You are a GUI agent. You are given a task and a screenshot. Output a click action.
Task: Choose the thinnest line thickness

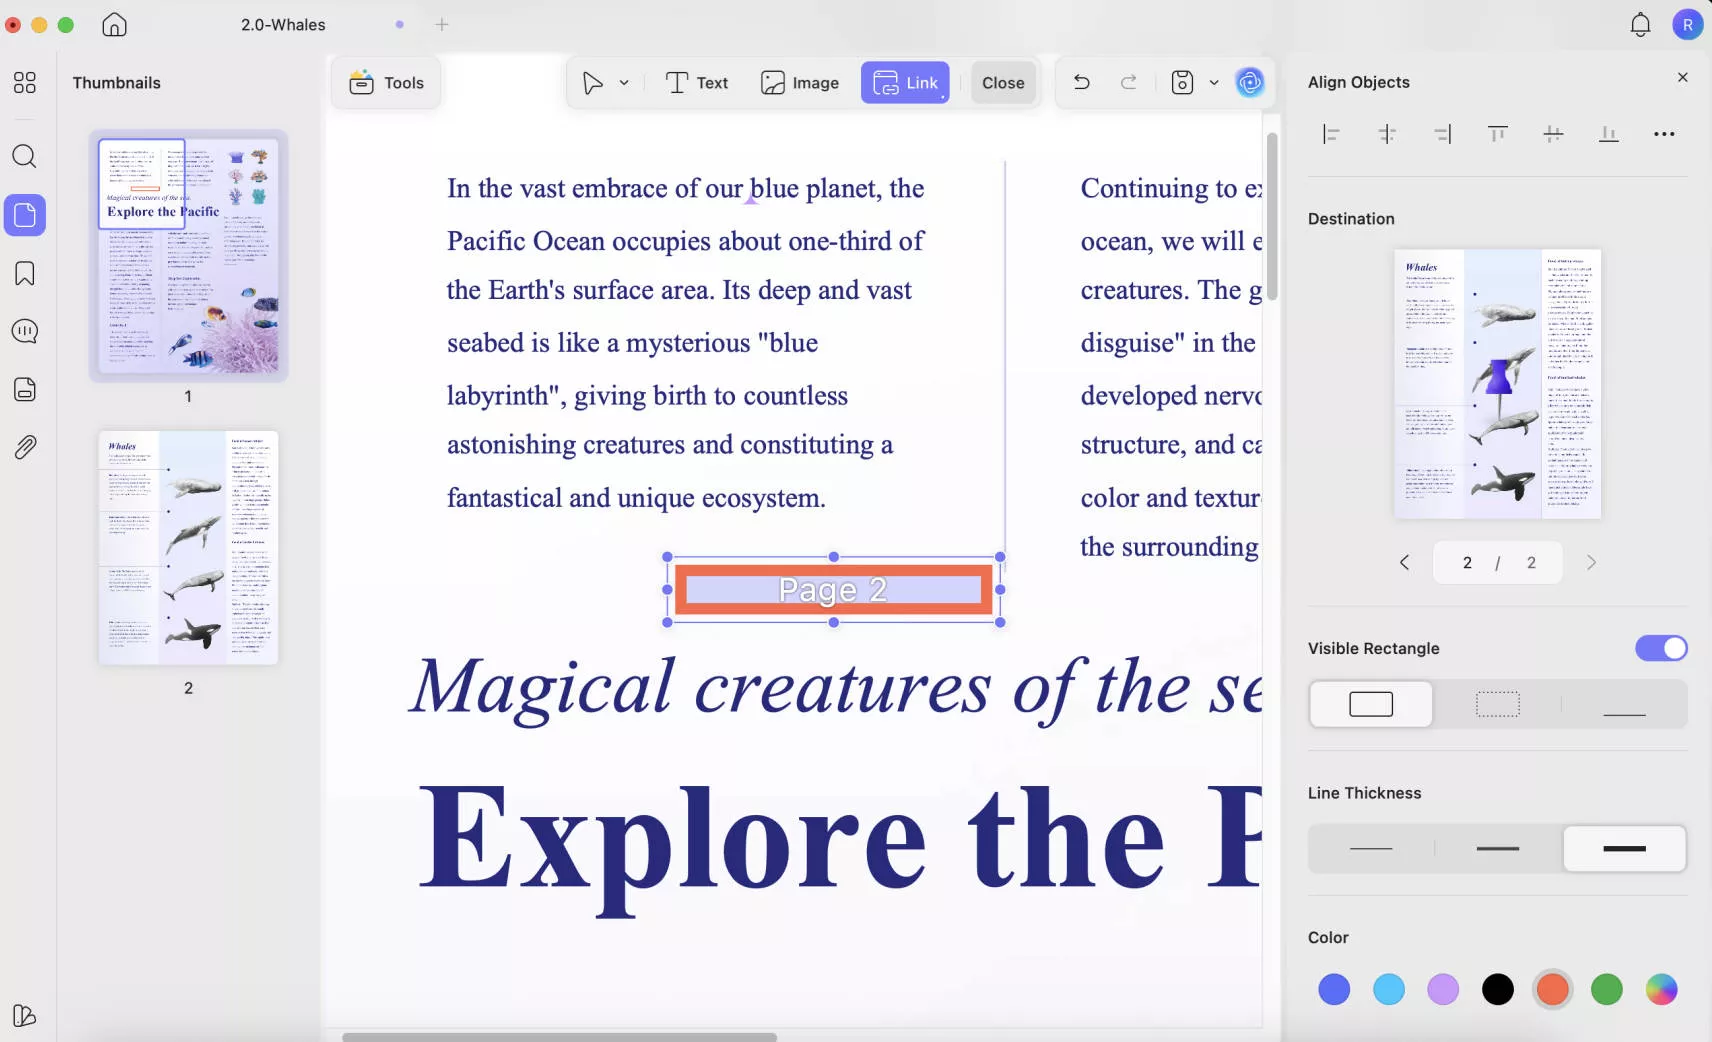(1370, 849)
